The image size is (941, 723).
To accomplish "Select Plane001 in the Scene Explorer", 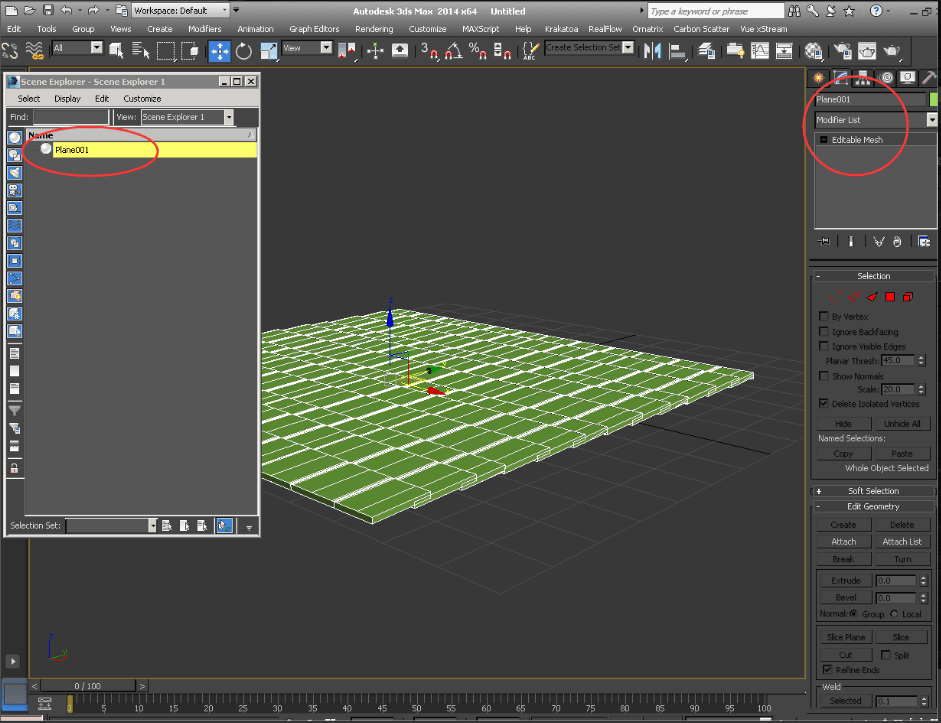I will tap(73, 148).
